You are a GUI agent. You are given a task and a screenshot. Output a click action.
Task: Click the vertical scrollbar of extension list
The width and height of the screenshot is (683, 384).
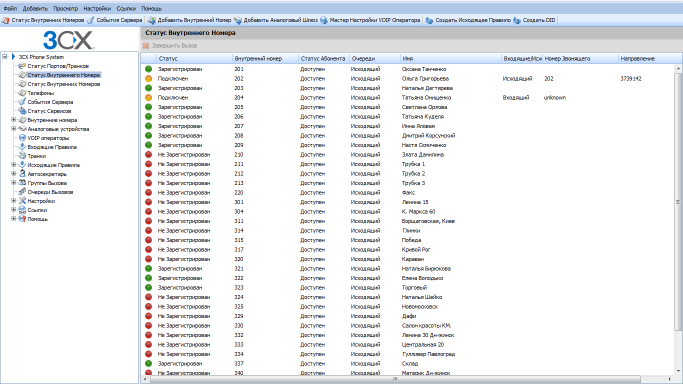(678, 202)
